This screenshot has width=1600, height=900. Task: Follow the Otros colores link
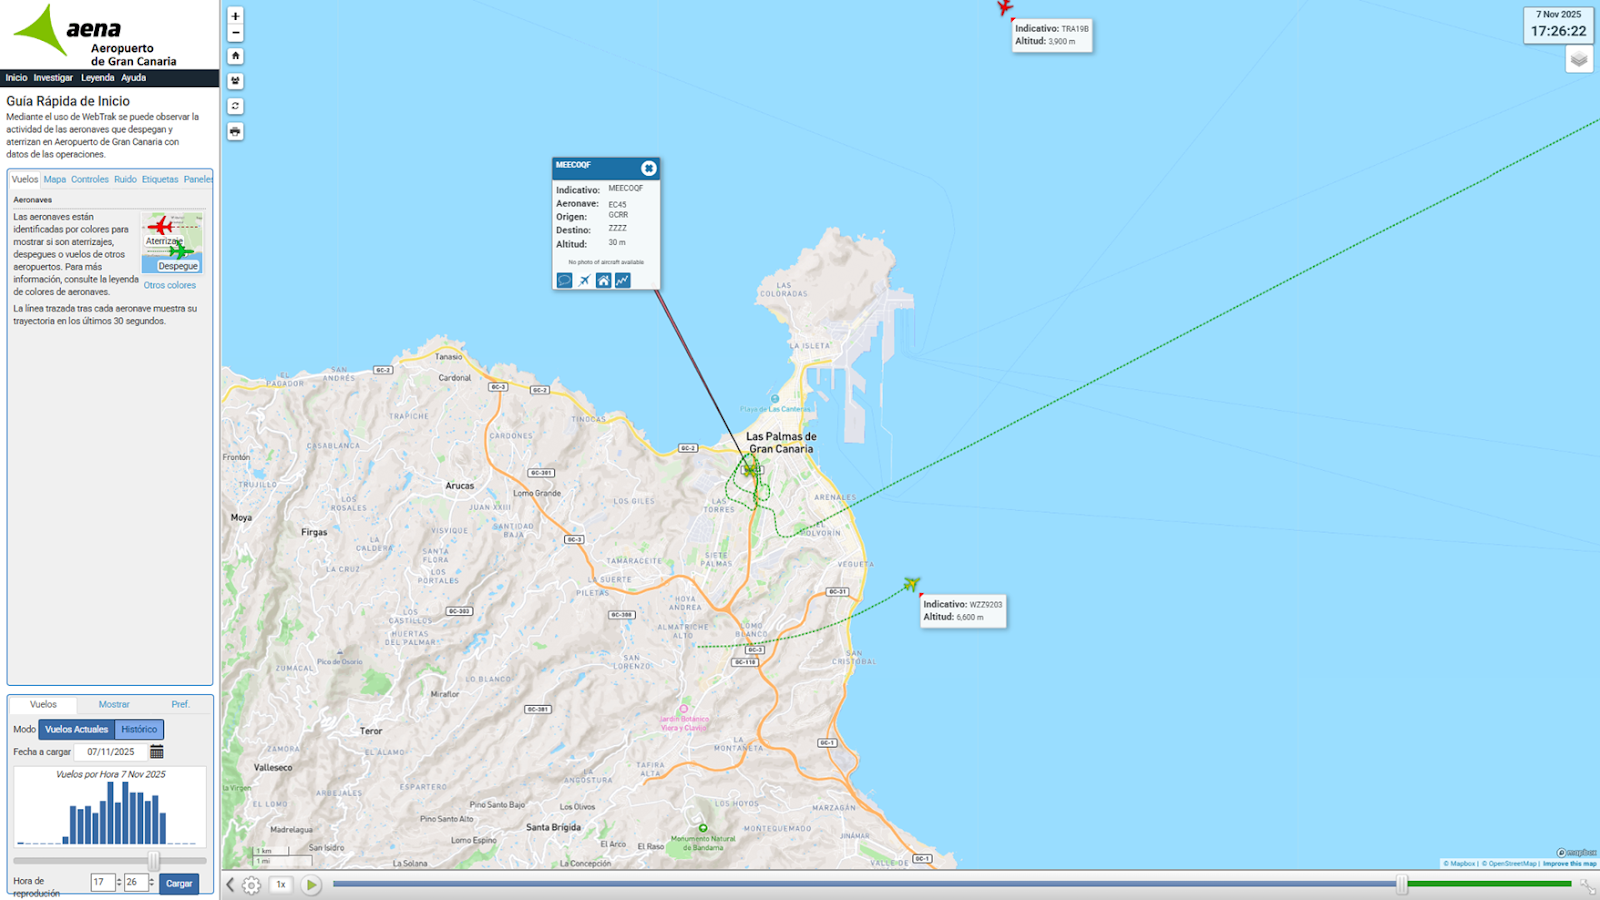point(169,285)
